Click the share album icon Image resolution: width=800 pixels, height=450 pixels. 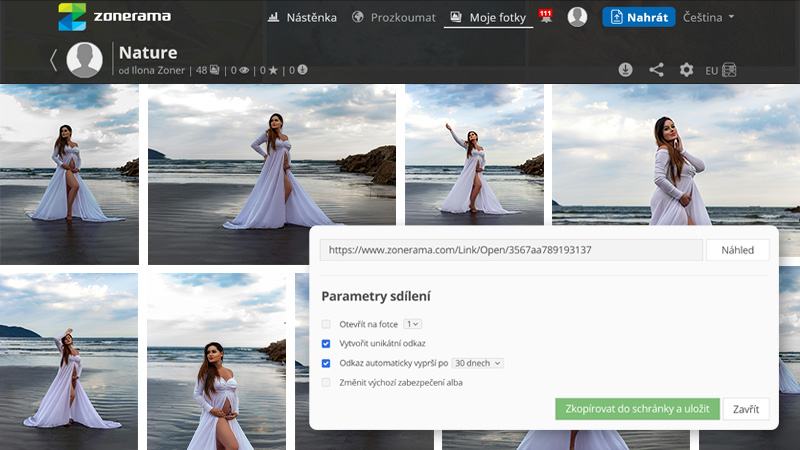(656, 70)
